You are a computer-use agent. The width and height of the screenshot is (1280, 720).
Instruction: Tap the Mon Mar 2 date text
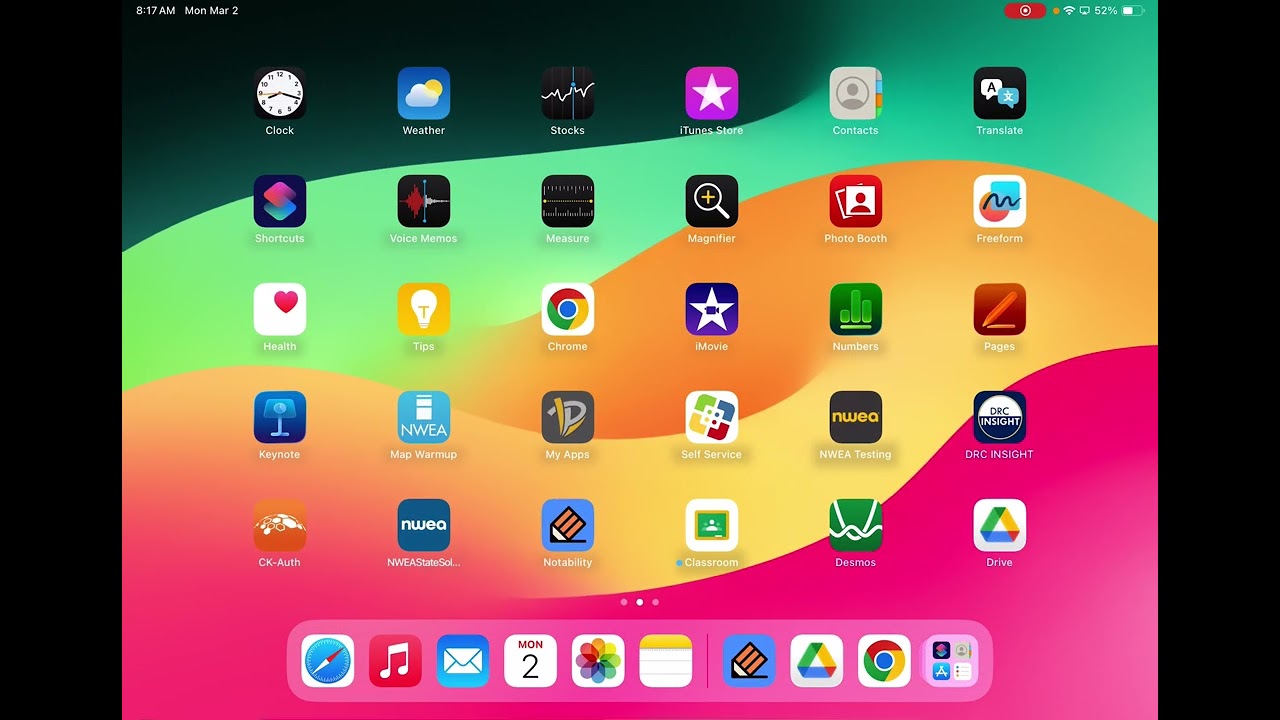click(211, 10)
